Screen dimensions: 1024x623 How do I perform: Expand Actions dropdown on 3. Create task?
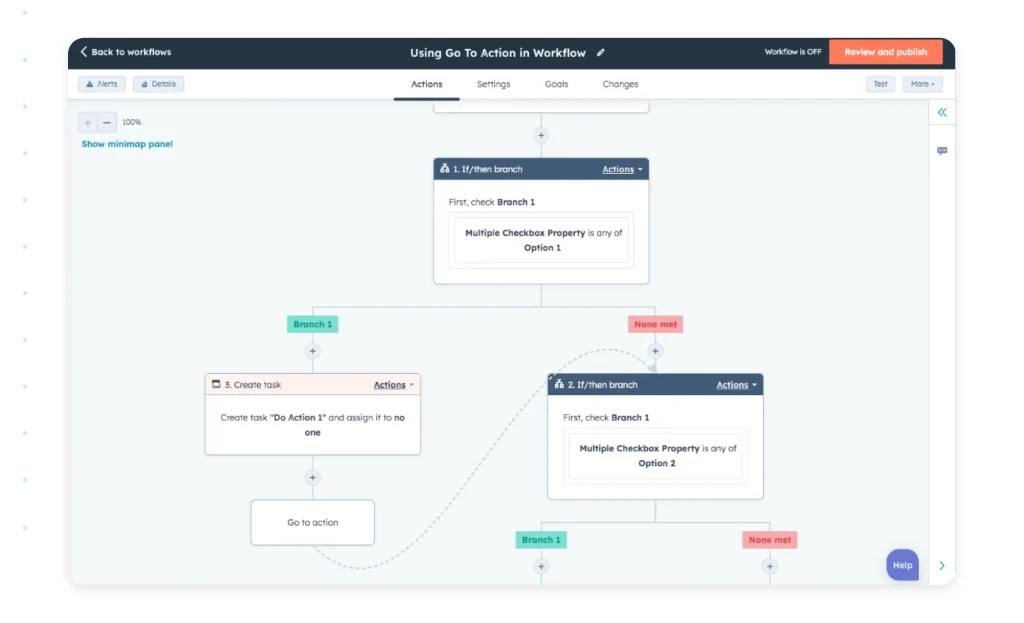[x=394, y=385]
